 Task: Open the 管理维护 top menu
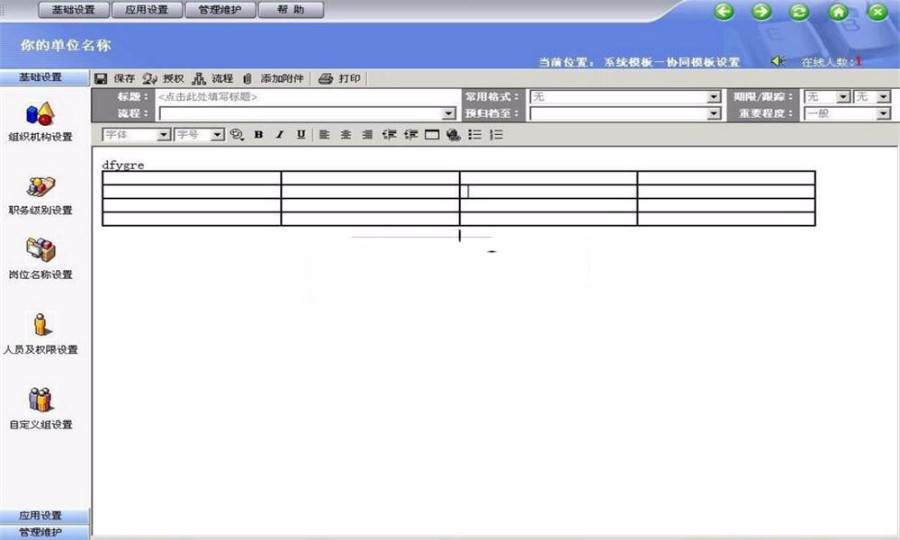(x=220, y=10)
